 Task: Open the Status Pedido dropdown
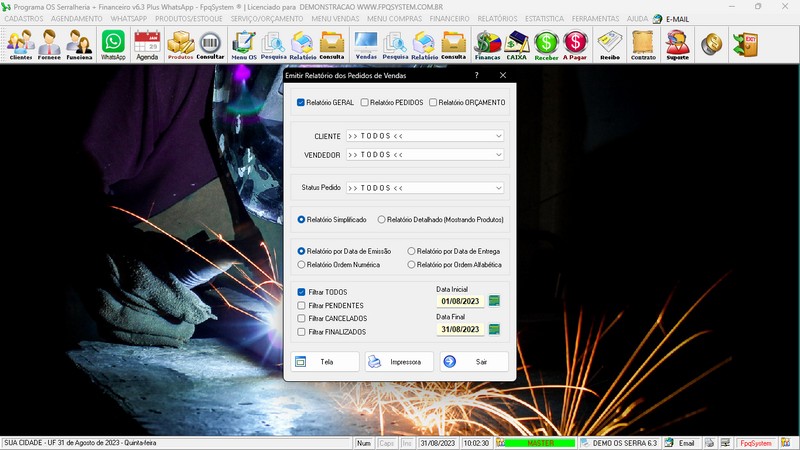[498, 188]
